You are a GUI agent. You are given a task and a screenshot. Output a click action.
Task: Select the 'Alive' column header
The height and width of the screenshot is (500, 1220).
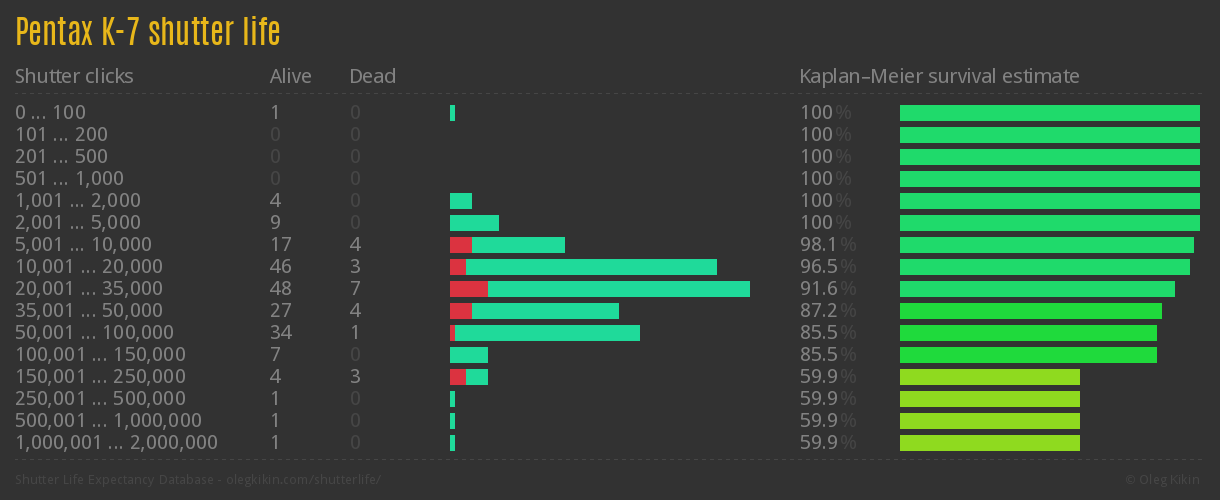pos(290,76)
